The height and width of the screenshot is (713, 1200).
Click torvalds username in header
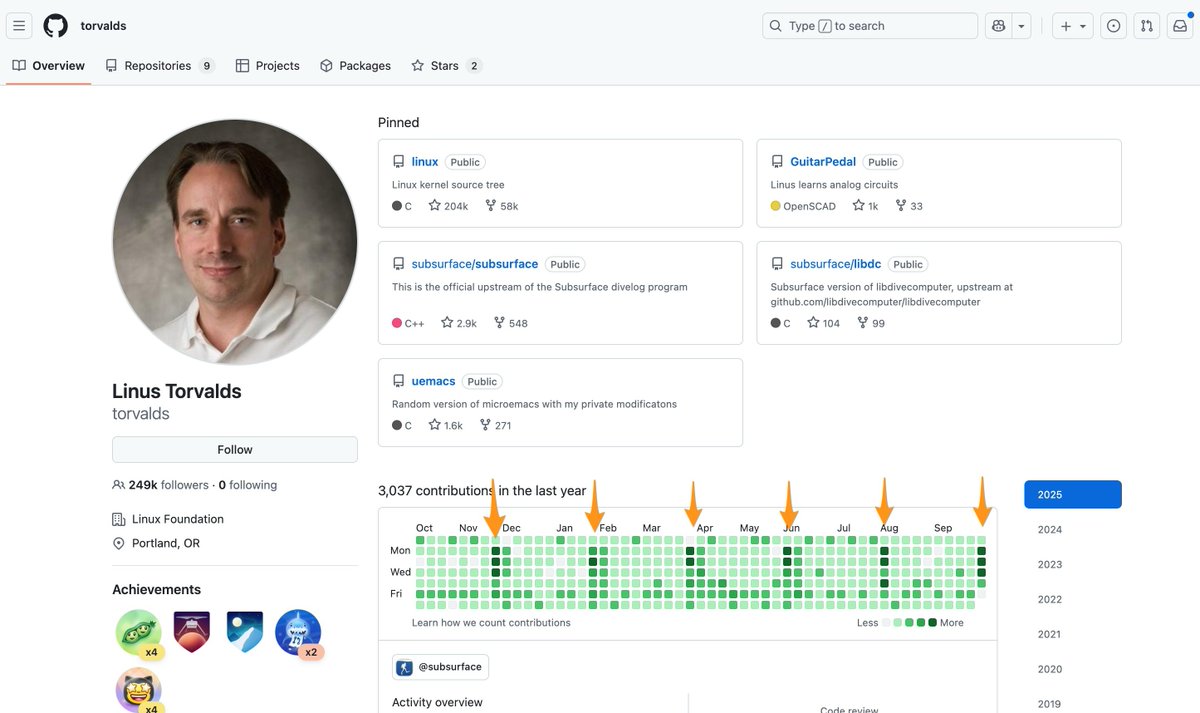(x=103, y=26)
